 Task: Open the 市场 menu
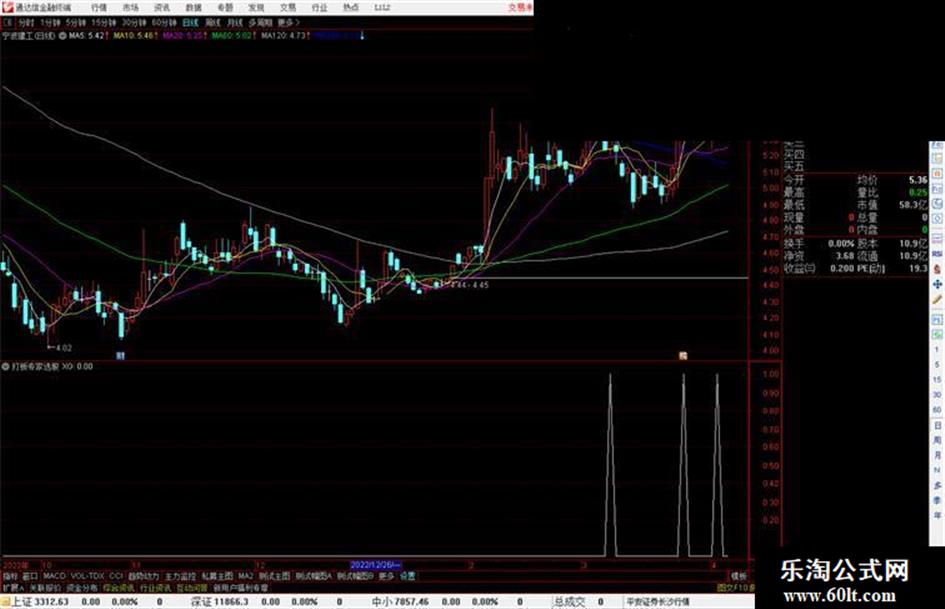click(130, 8)
